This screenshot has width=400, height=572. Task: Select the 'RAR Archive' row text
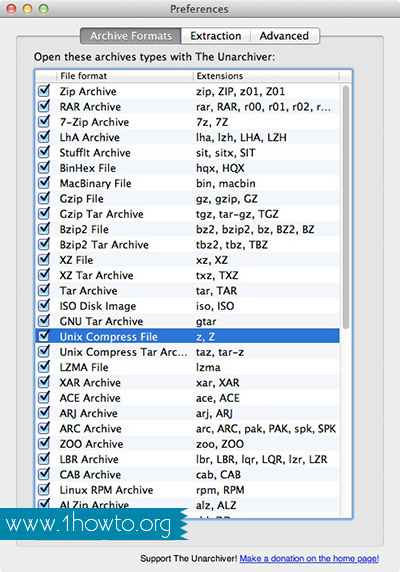coord(90,107)
